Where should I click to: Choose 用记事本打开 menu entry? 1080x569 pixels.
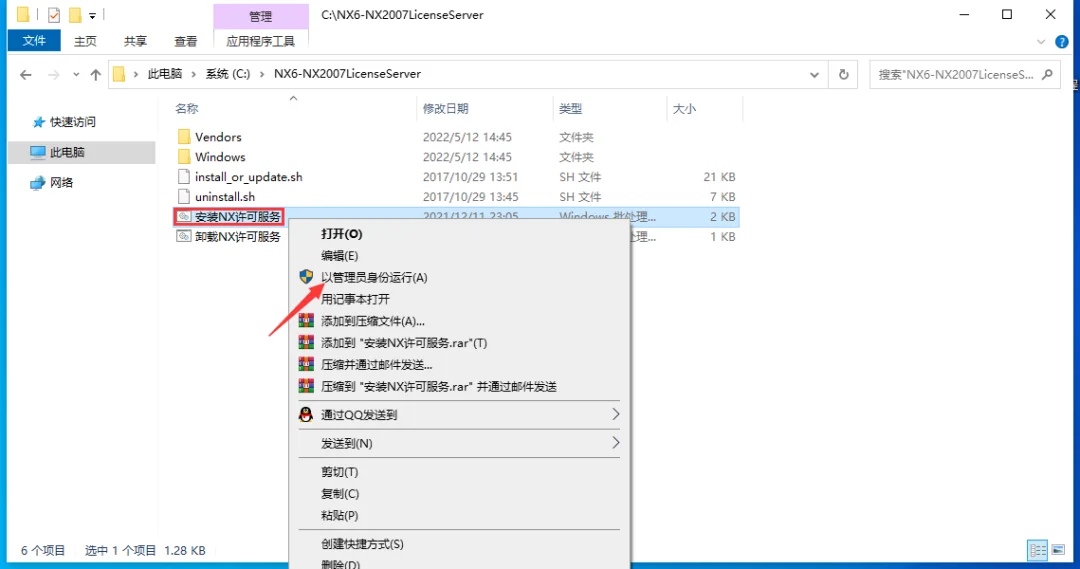[355, 299]
